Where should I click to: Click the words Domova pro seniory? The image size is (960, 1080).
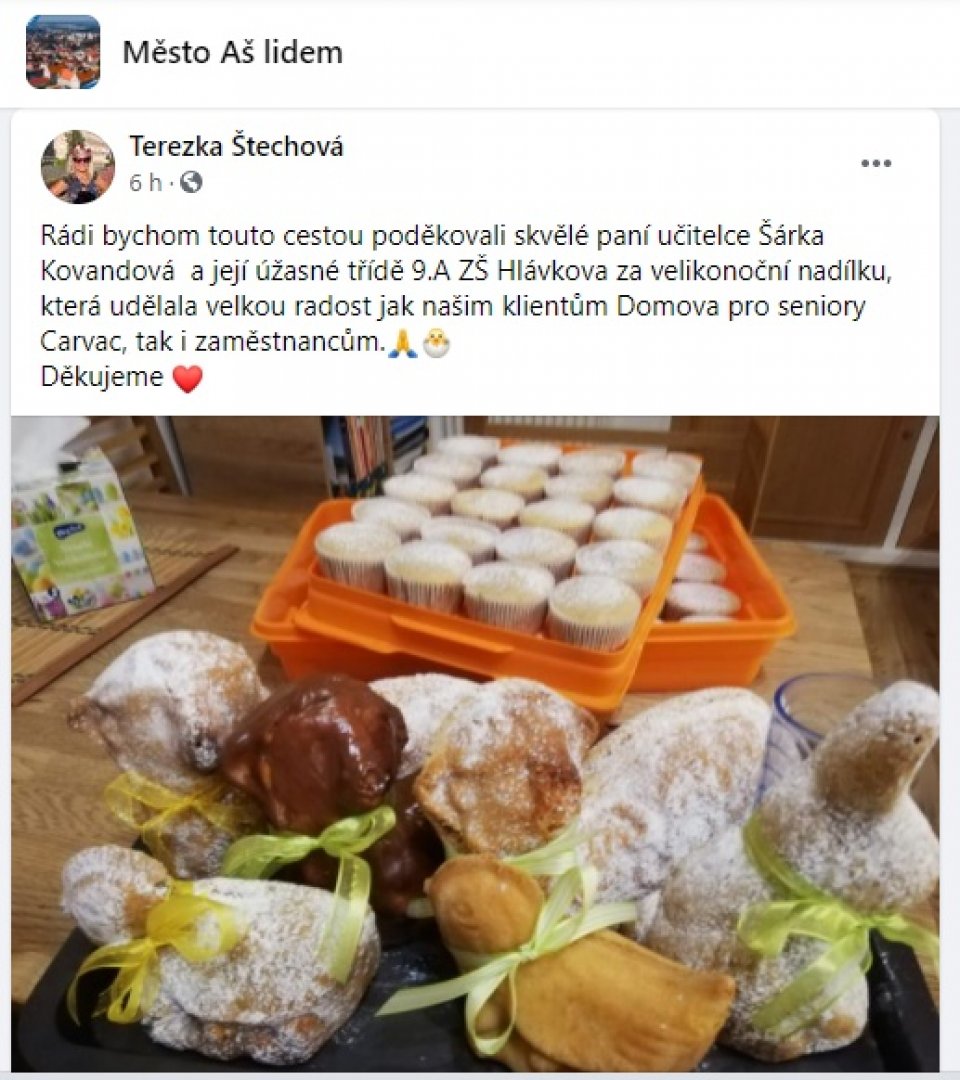pyautogui.click(x=741, y=306)
